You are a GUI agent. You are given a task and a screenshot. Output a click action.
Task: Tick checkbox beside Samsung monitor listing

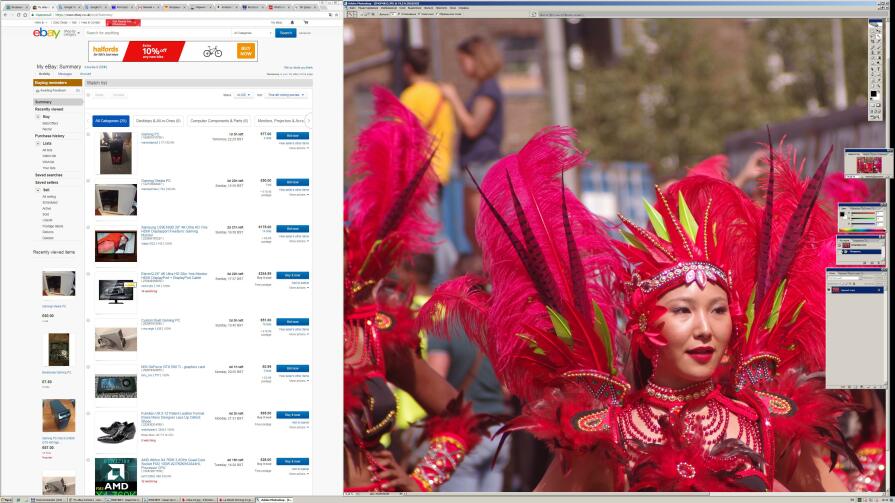[x=88, y=228]
